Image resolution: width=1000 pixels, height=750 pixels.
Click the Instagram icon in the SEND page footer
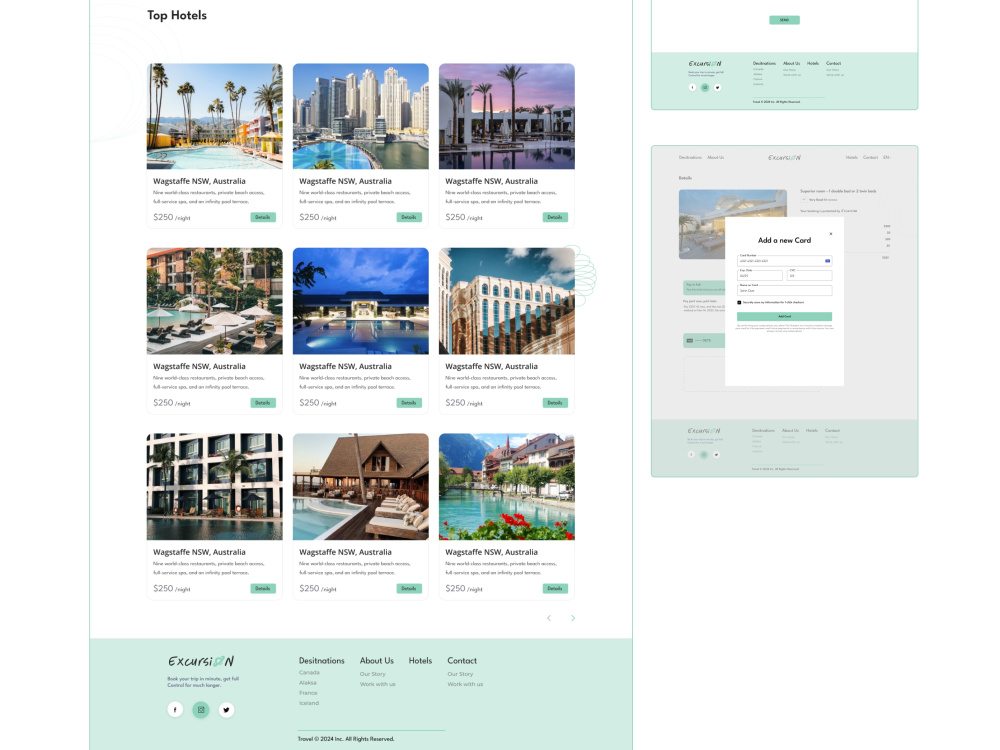(x=705, y=87)
